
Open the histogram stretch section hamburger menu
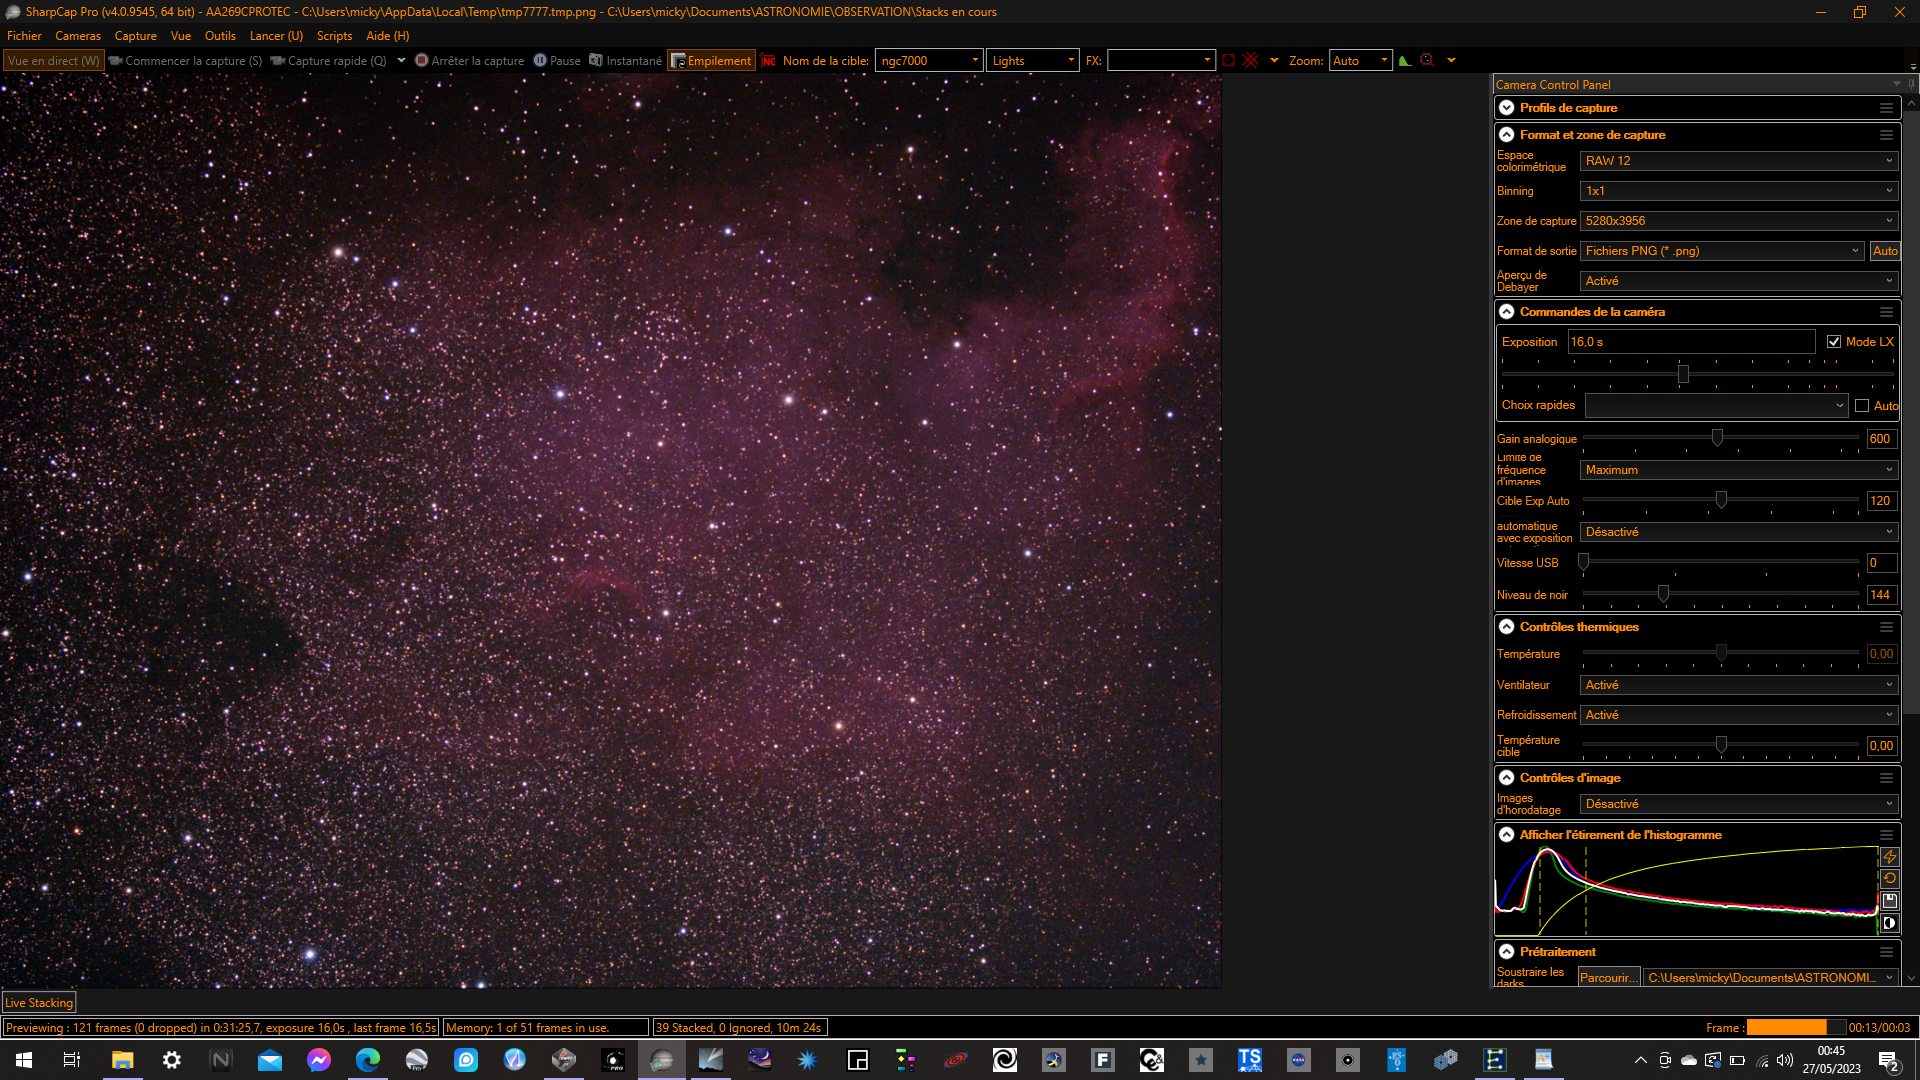pyautogui.click(x=1886, y=835)
